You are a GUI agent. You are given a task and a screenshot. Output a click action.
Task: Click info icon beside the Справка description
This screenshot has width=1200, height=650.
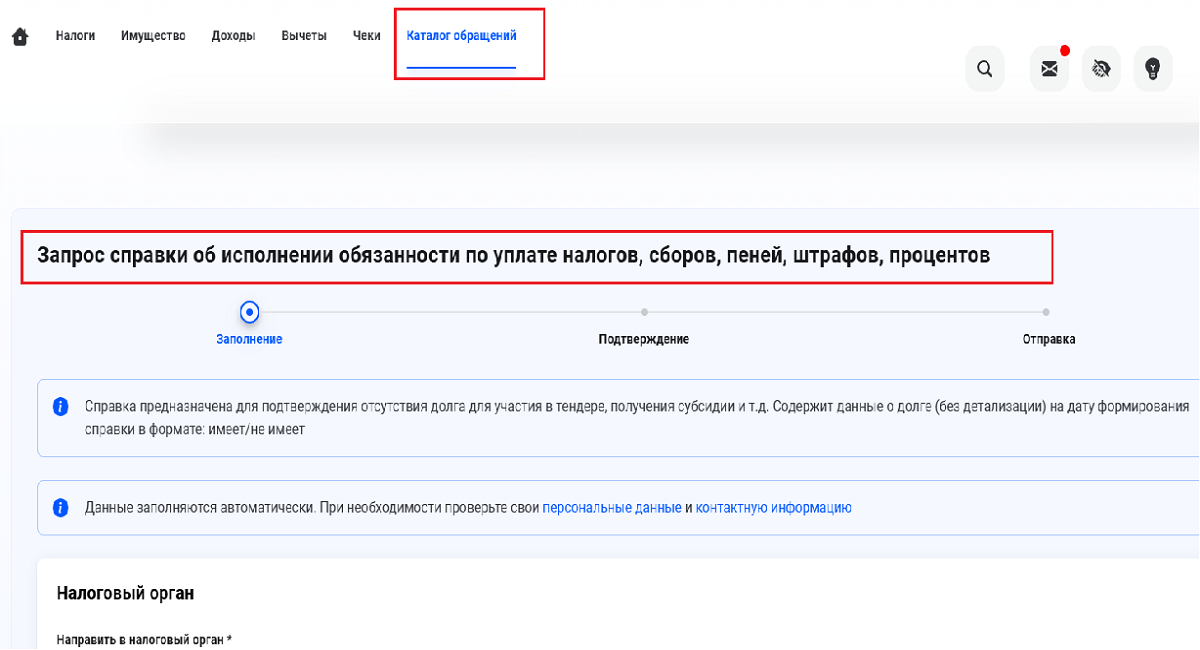coord(61,407)
